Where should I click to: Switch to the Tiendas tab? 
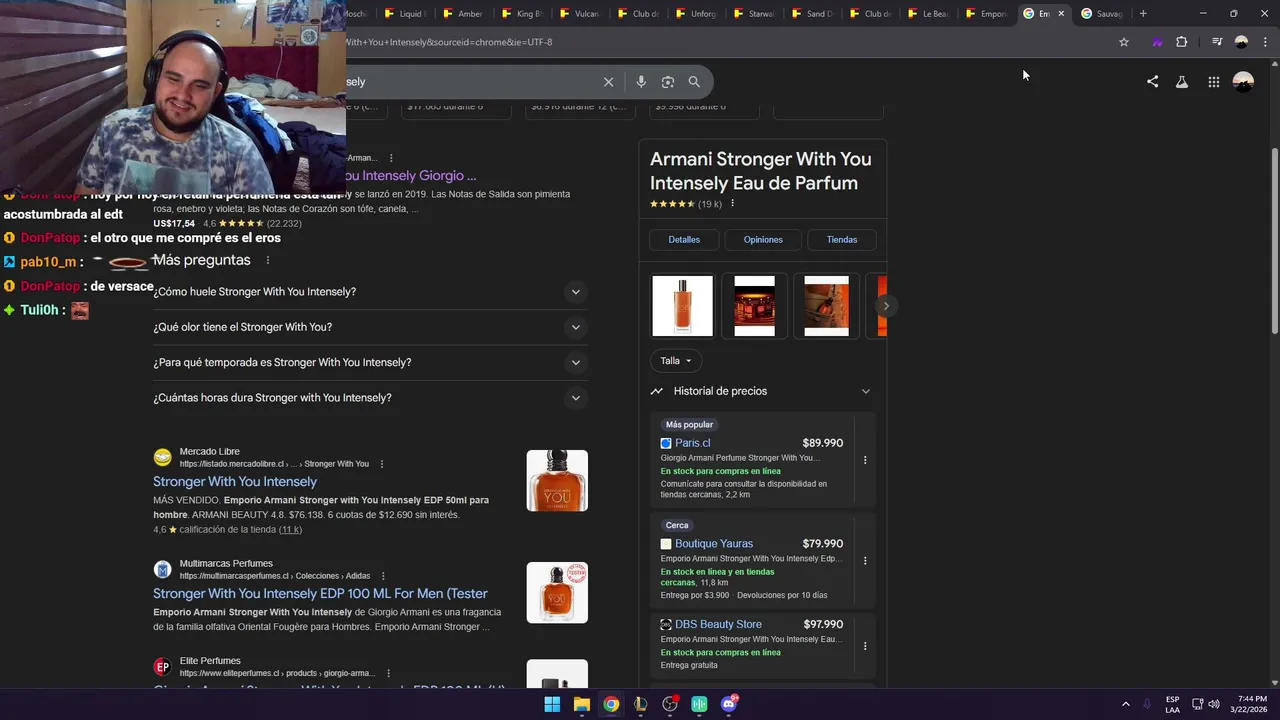[x=842, y=240]
